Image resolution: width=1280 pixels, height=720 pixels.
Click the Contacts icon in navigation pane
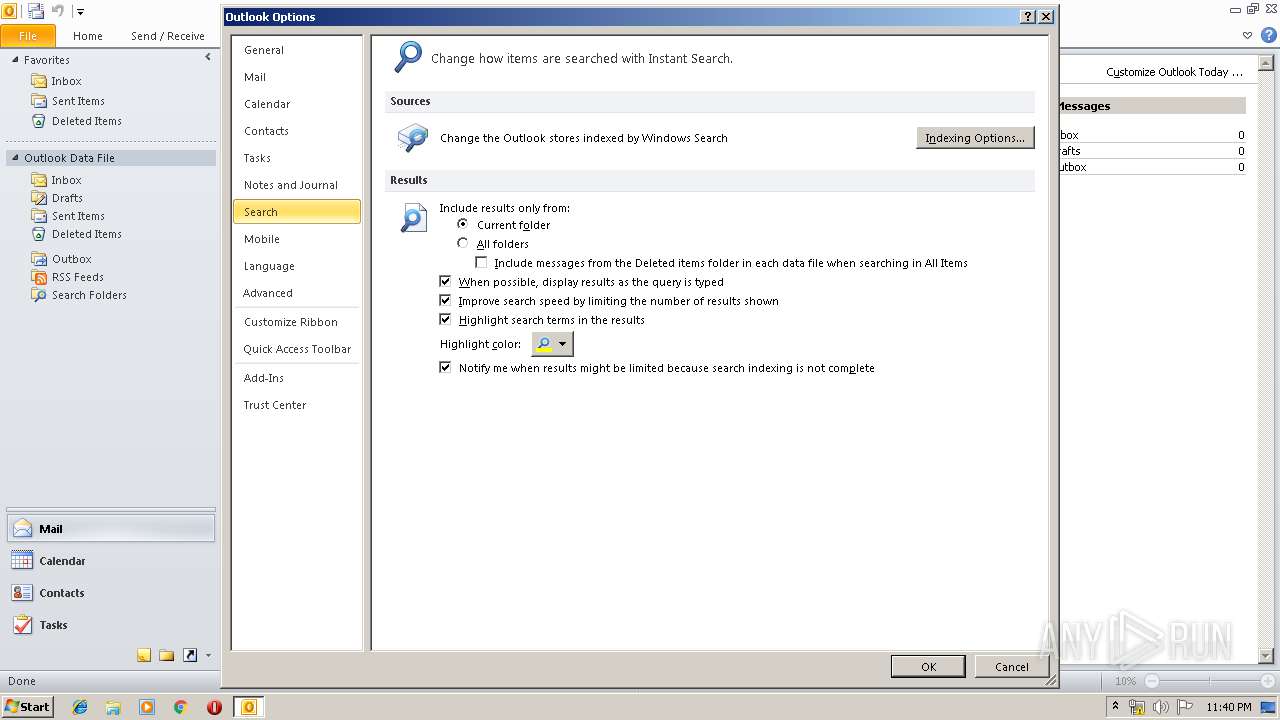pos(22,593)
